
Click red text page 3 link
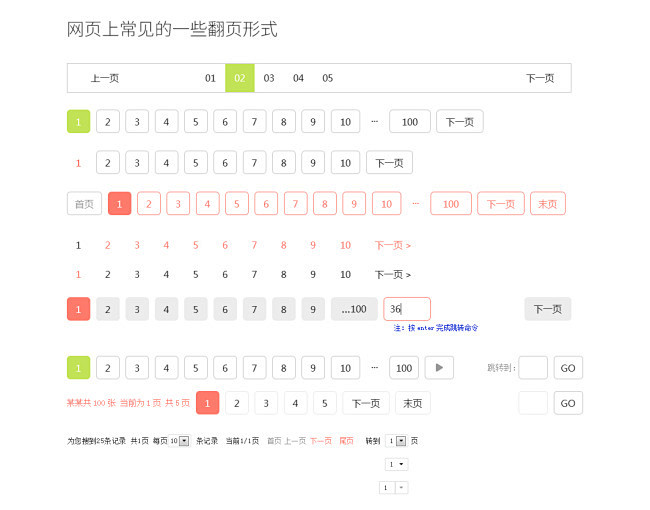point(137,245)
